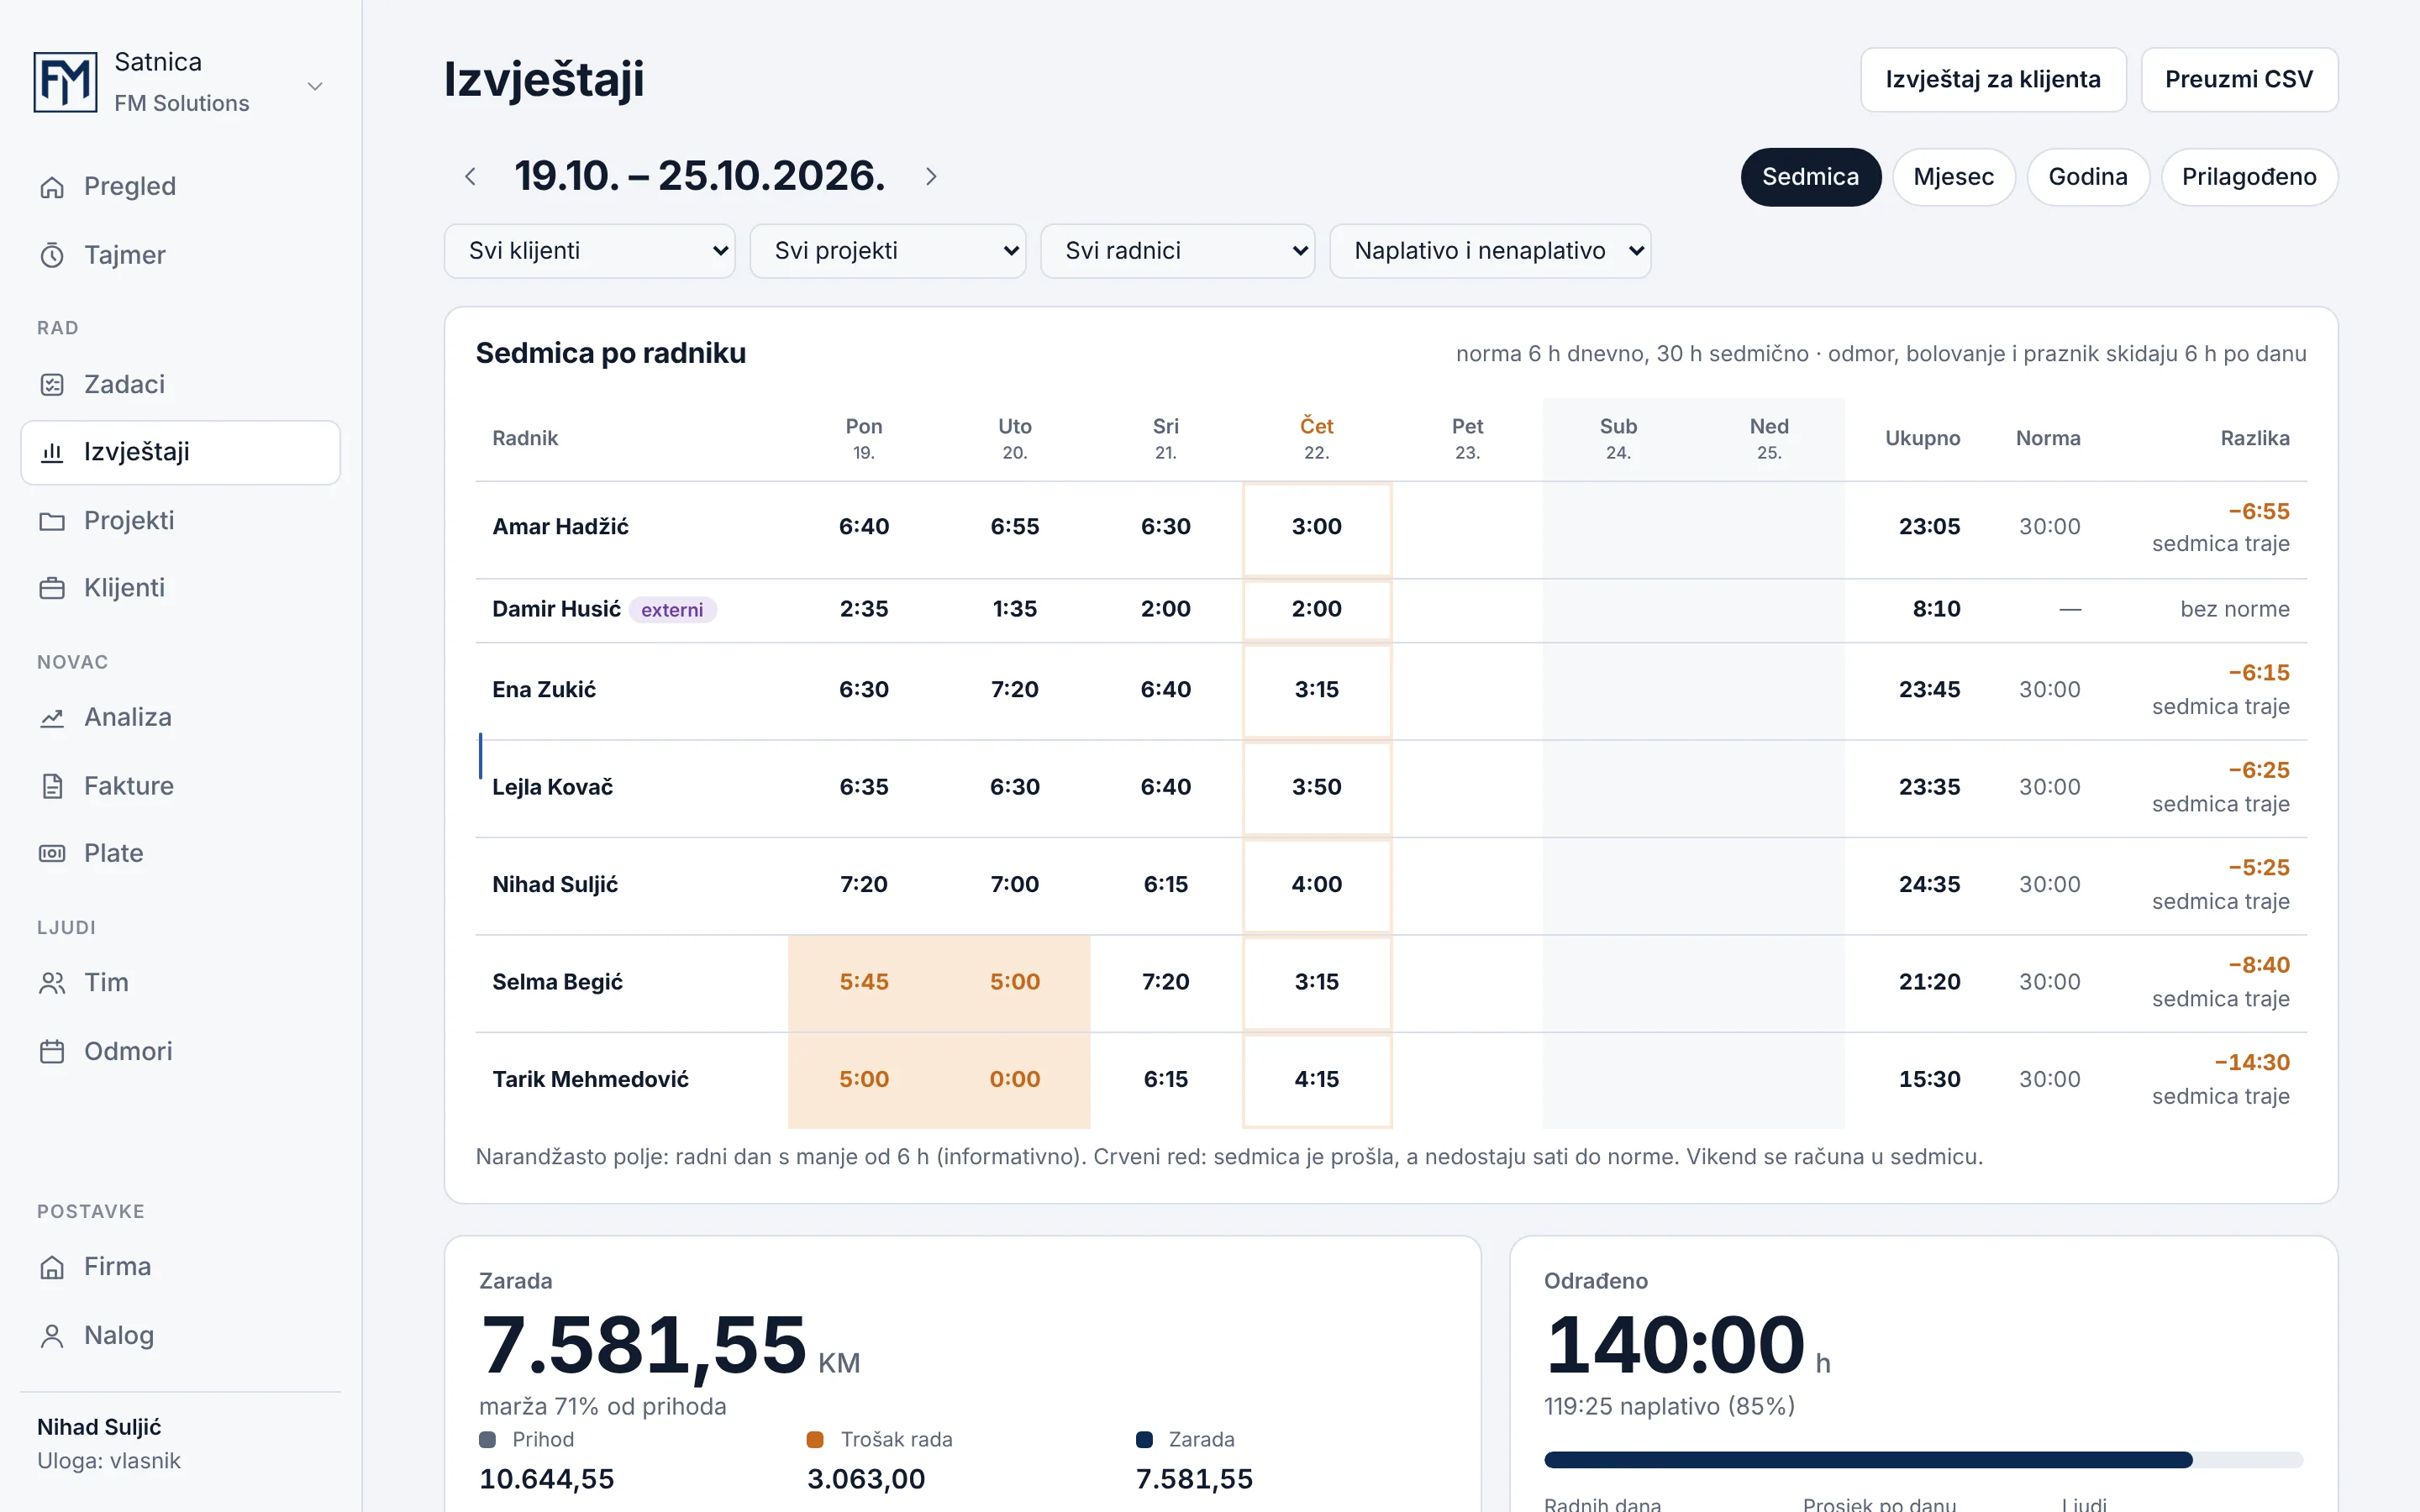Open Klijenti briefcase icon

[52, 588]
